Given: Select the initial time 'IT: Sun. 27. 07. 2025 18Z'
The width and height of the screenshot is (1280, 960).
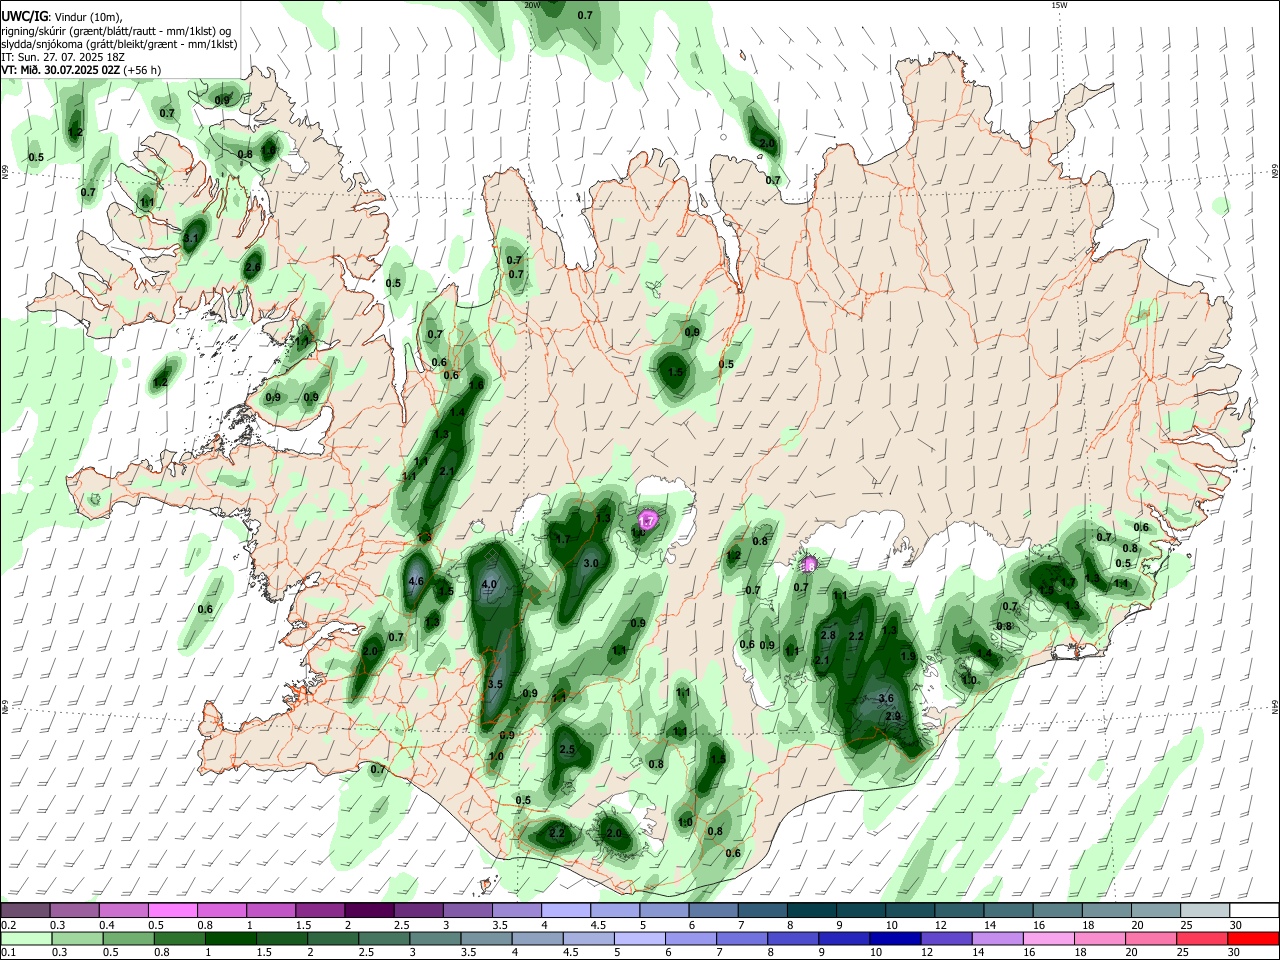Looking at the screenshot, I should click(63, 57).
